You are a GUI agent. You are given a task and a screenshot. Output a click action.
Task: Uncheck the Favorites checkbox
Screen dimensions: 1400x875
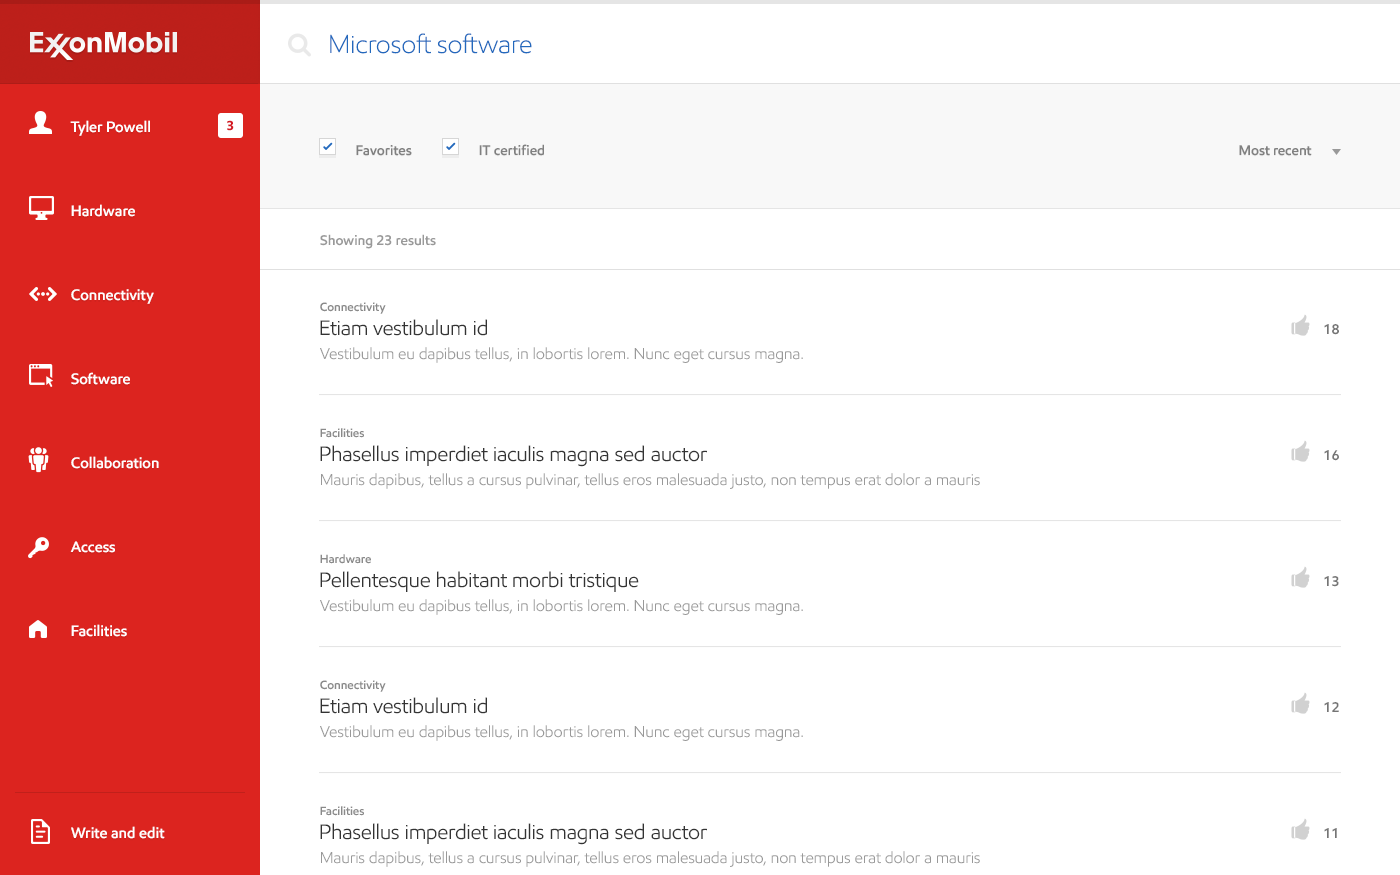[328, 147]
